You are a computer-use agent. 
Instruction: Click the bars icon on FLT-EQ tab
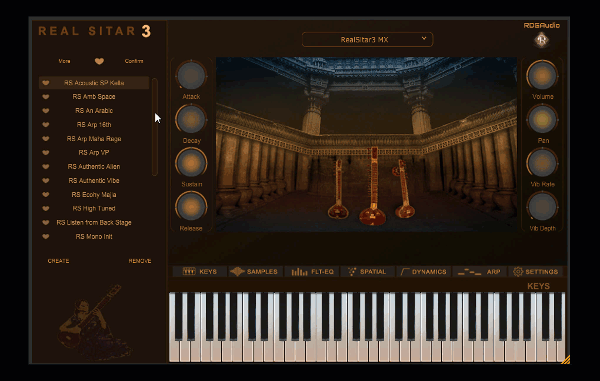[x=299, y=272]
